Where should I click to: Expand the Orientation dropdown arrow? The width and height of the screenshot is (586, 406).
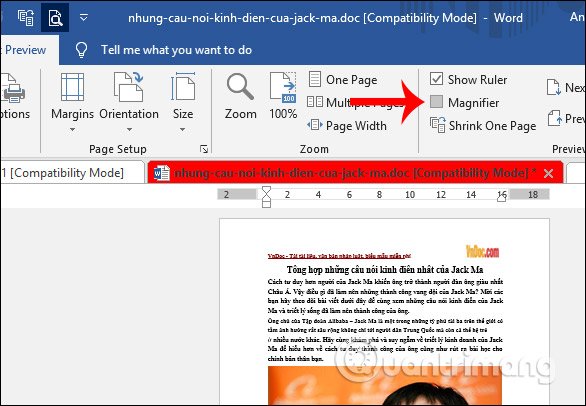(129, 129)
